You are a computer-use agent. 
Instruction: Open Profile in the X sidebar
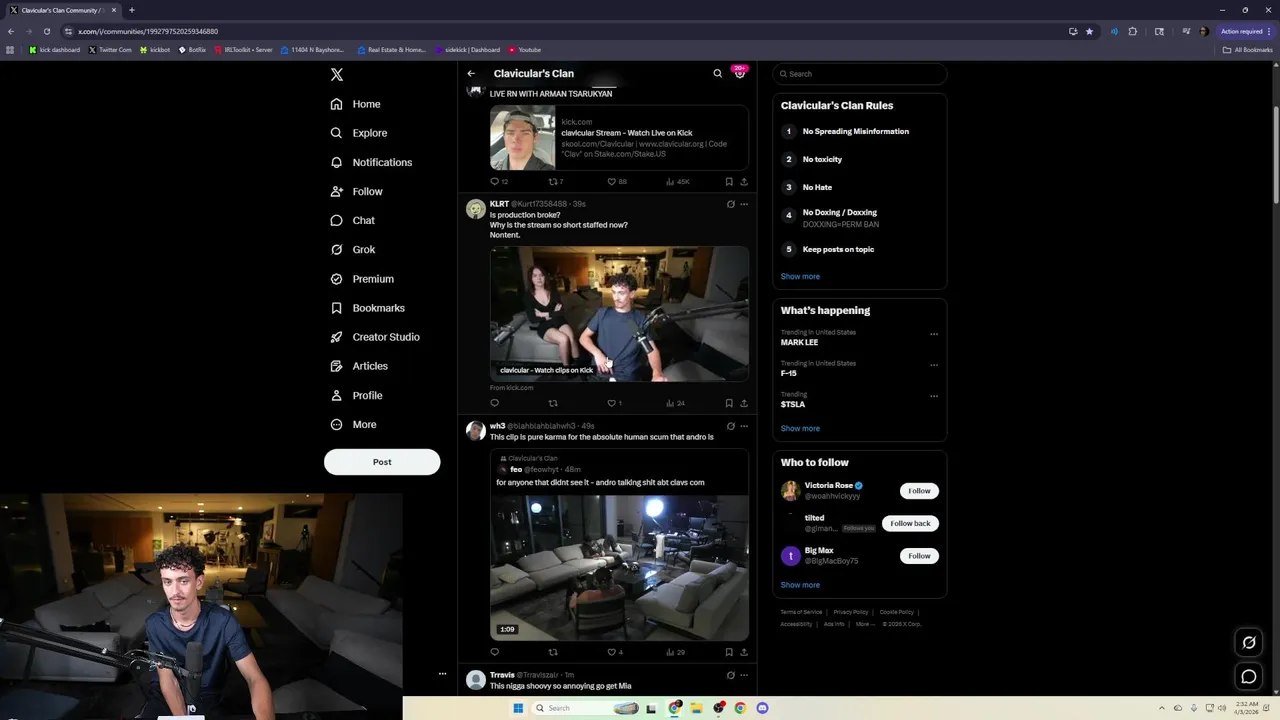[357, 395]
